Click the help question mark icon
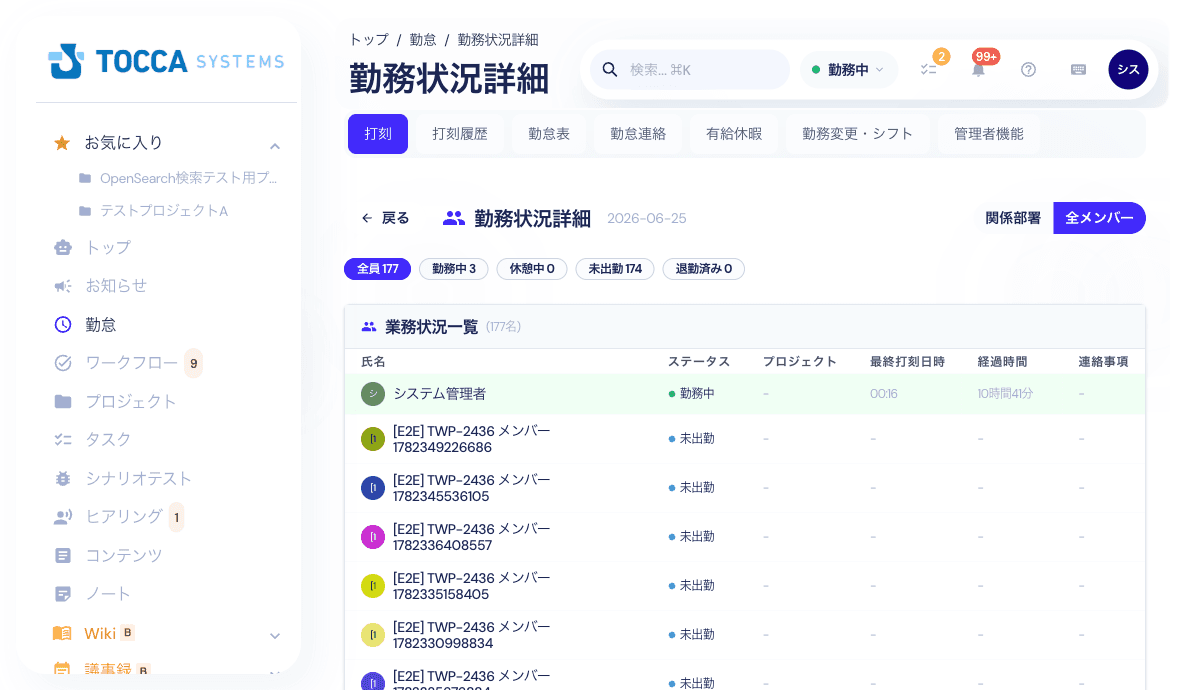 coord(1028,70)
